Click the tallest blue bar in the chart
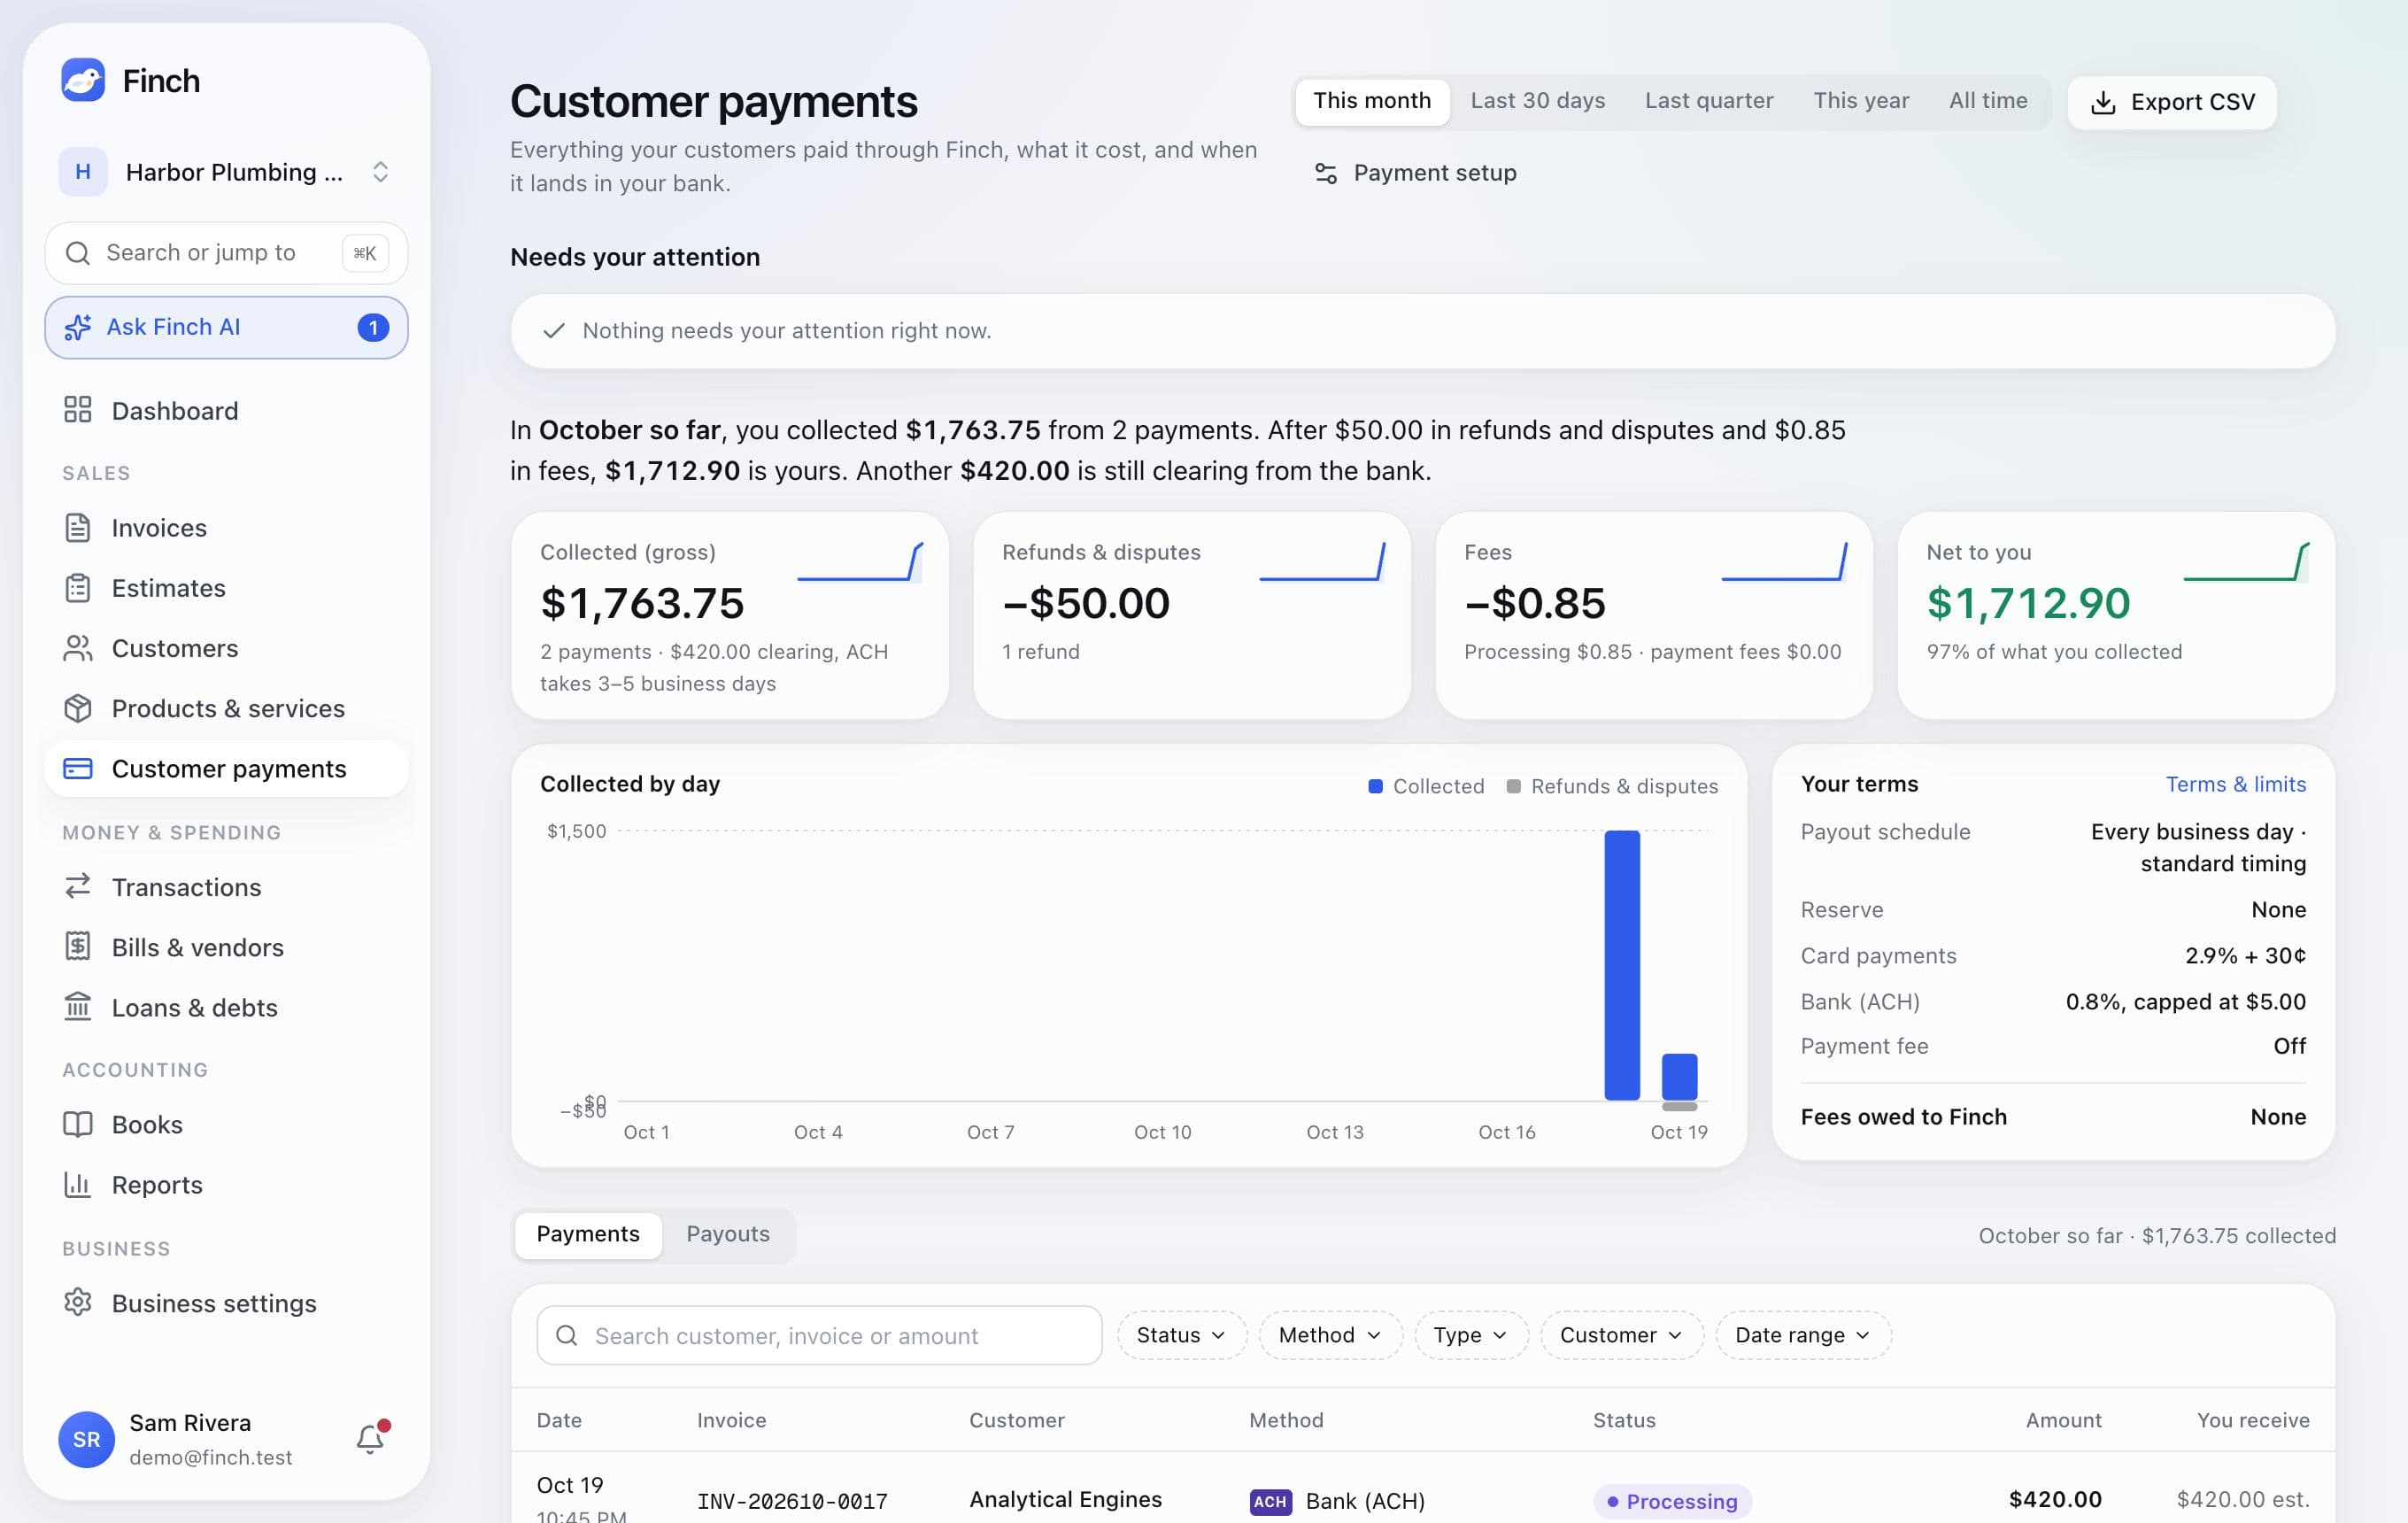Image resolution: width=2408 pixels, height=1523 pixels. pyautogui.click(x=1622, y=965)
